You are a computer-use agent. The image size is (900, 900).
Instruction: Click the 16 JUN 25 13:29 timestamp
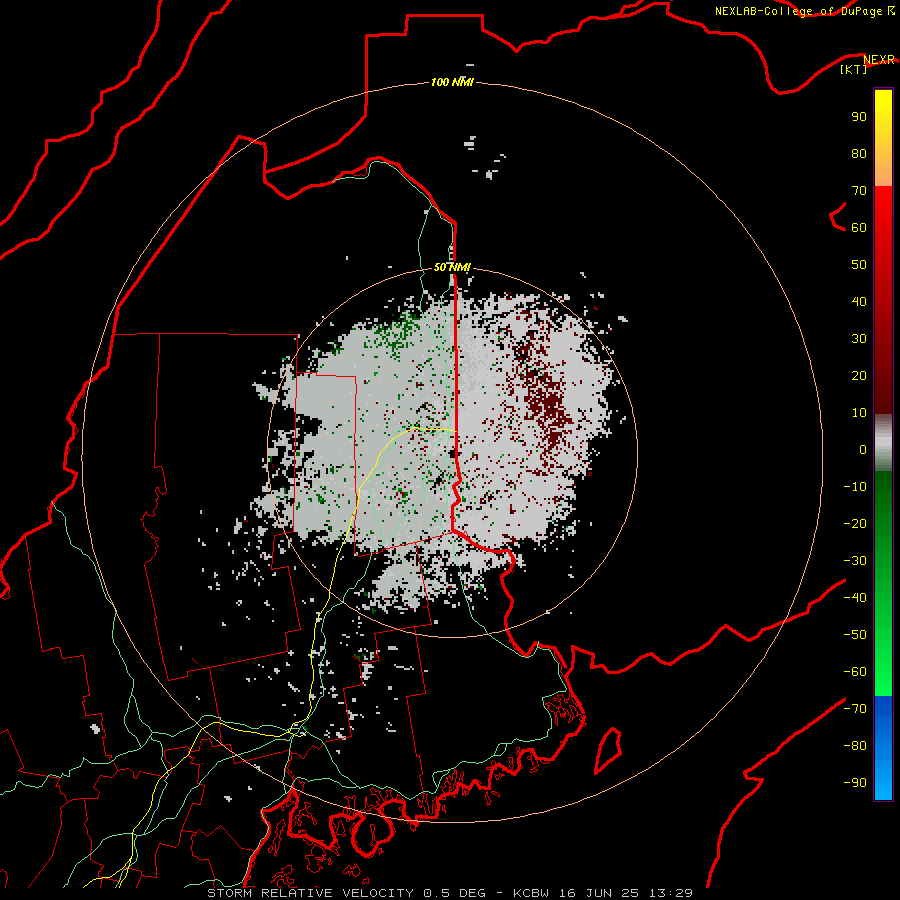tap(626, 893)
